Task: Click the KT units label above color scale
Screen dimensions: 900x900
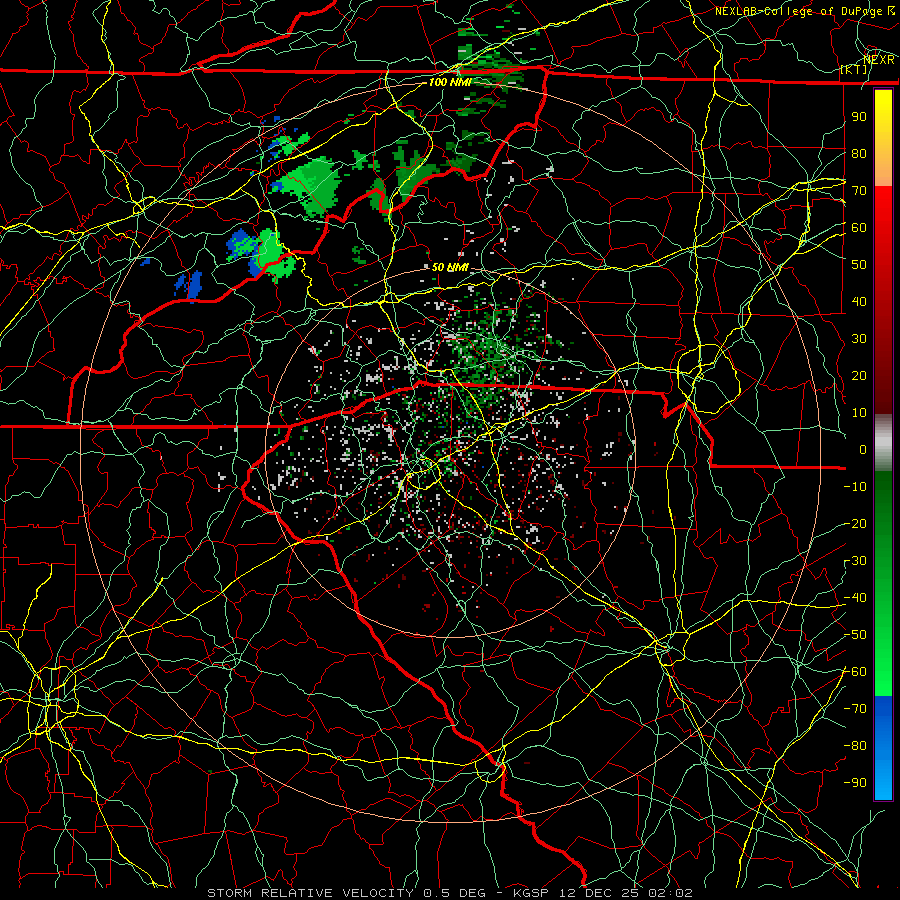Action: 854,69
